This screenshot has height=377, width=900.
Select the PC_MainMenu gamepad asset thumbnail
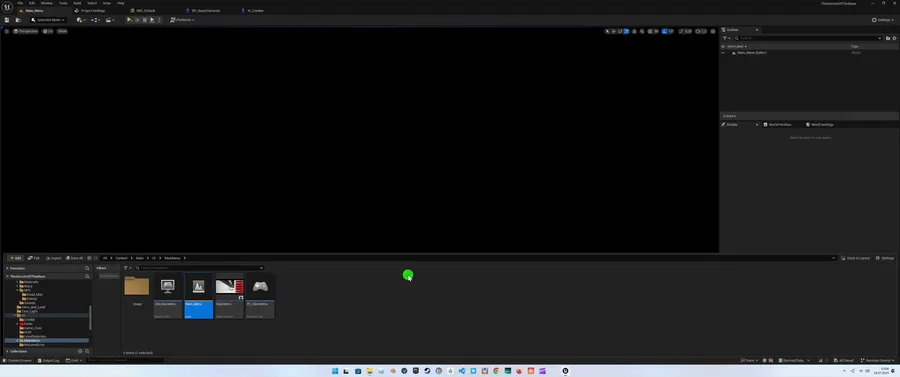pos(260,287)
